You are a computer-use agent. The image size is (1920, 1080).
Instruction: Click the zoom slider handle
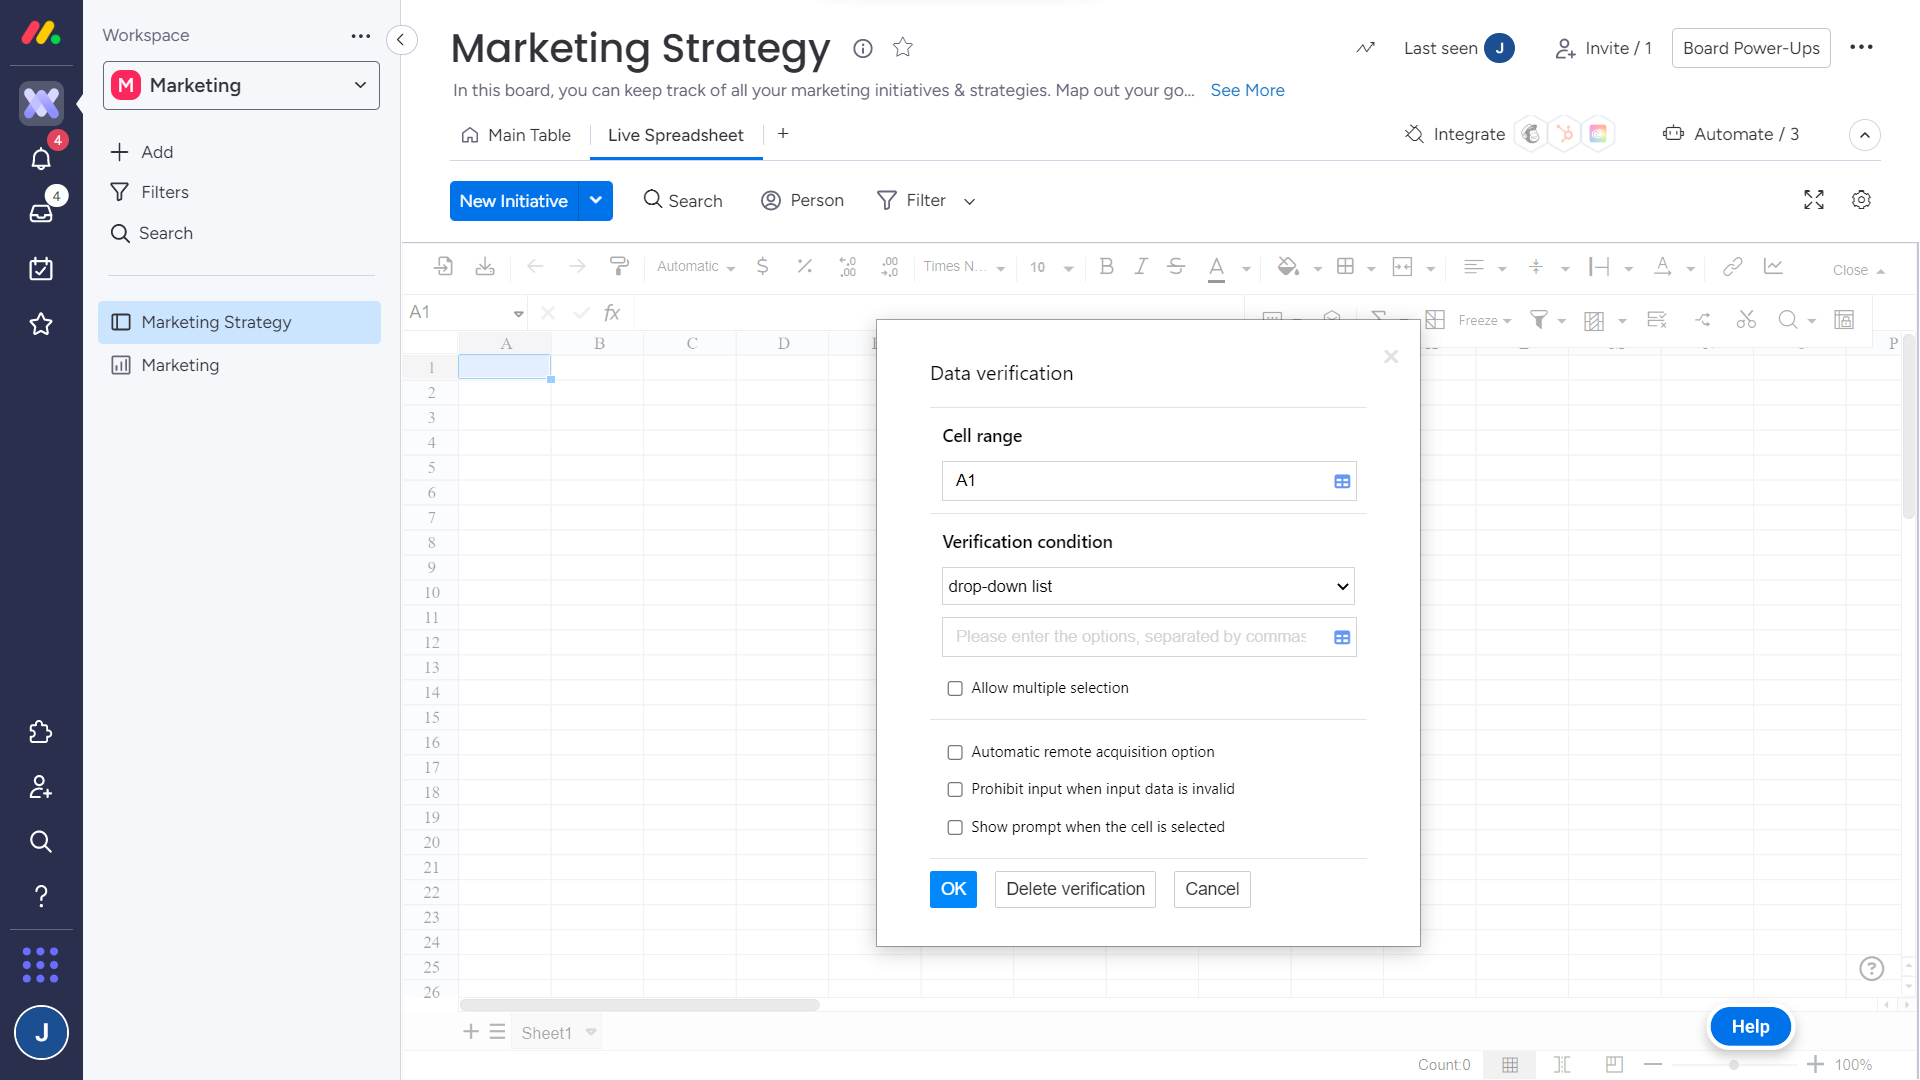pyautogui.click(x=1734, y=1065)
